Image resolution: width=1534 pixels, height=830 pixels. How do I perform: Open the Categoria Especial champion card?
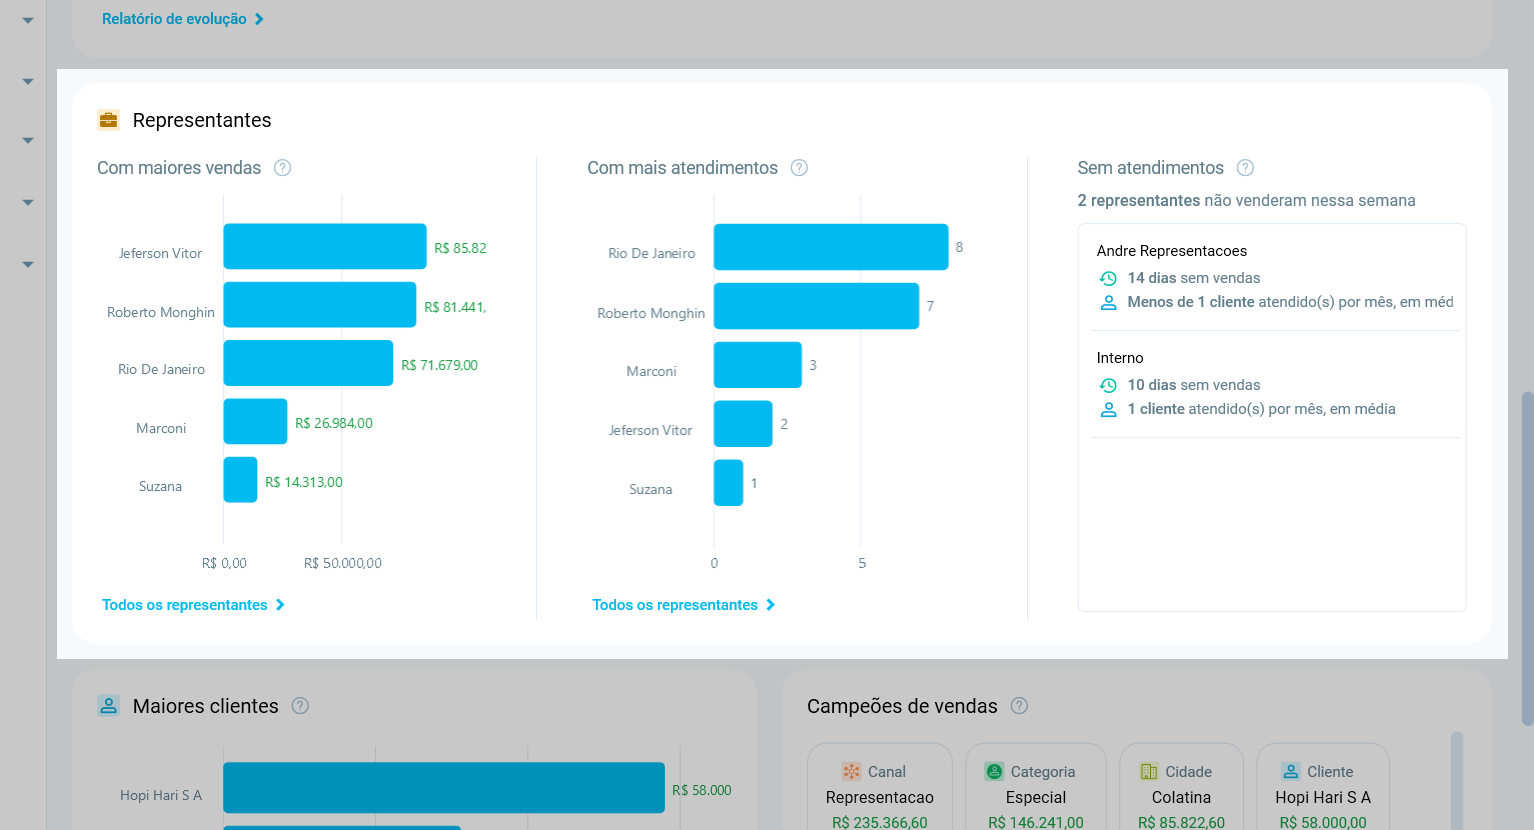click(x=1036, y=787)
